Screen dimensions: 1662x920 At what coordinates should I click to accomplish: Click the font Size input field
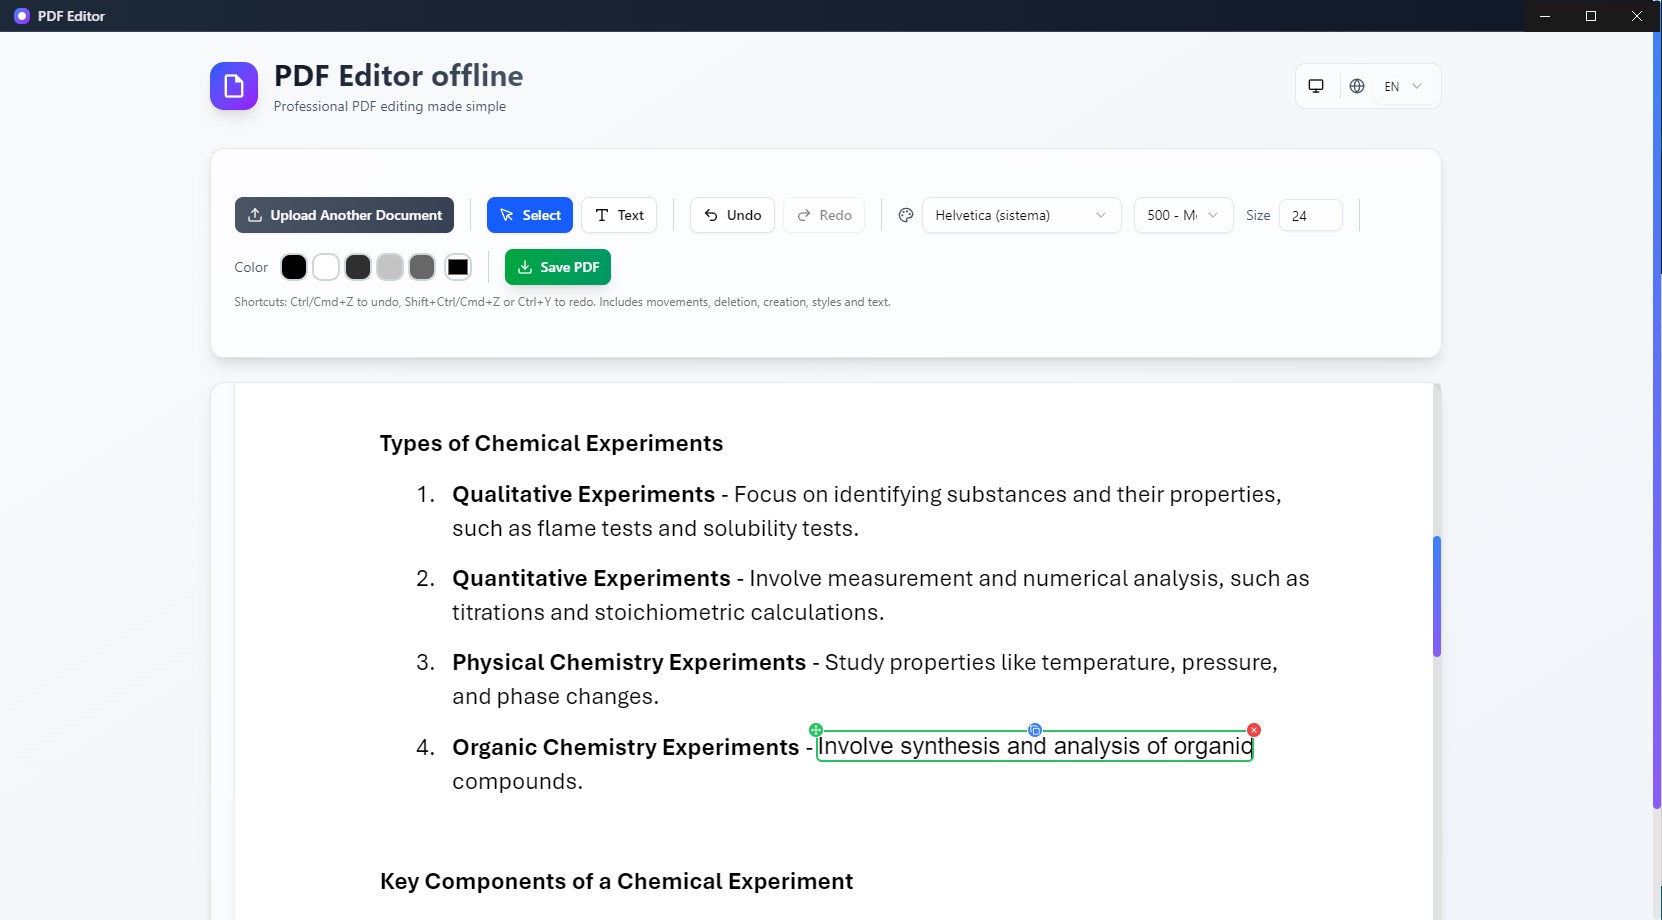click(x=1310, y=215)
